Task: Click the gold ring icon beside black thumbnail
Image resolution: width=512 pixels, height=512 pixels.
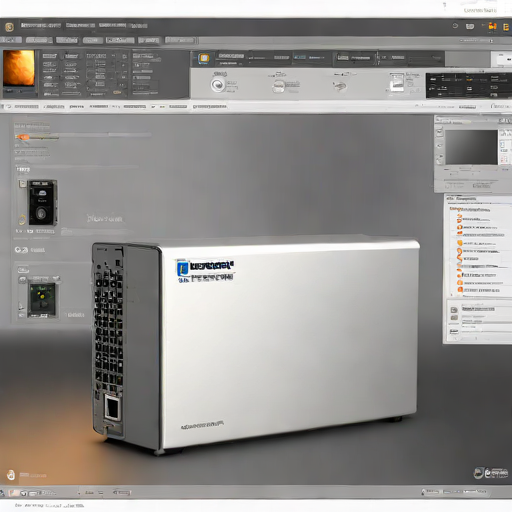Action: pyautogui.click(x=22, y=220)
